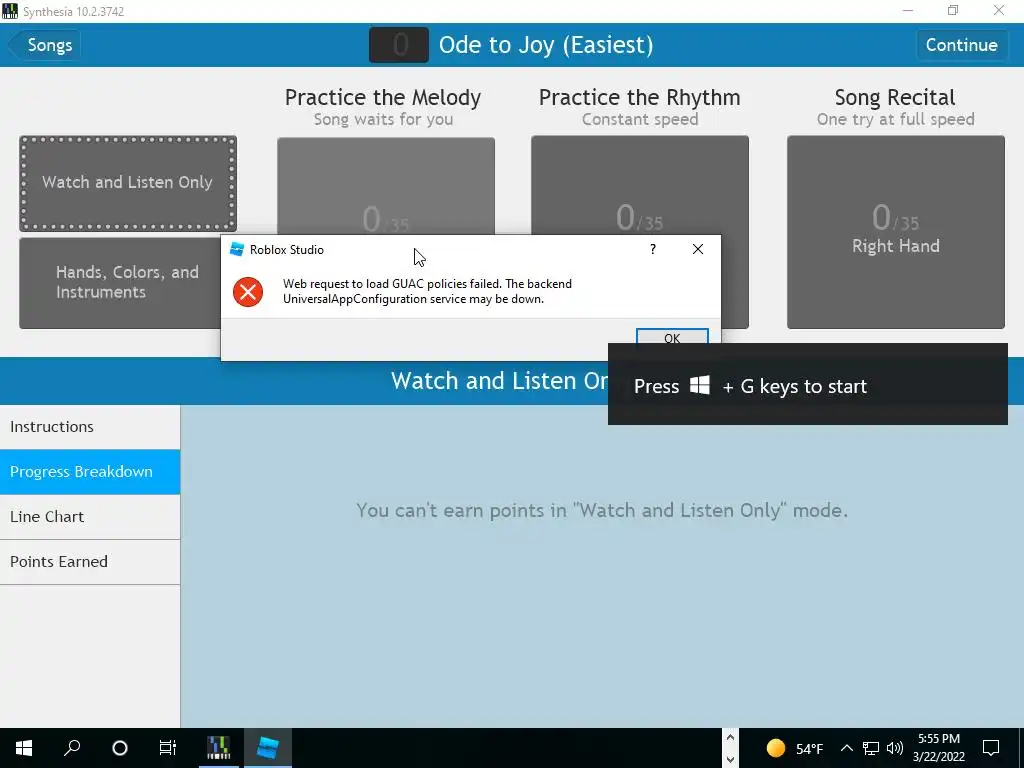This screenshot has width=1024, height=768.
Task: Click the red error icon in dialog
Action: (x=248, y=291)
